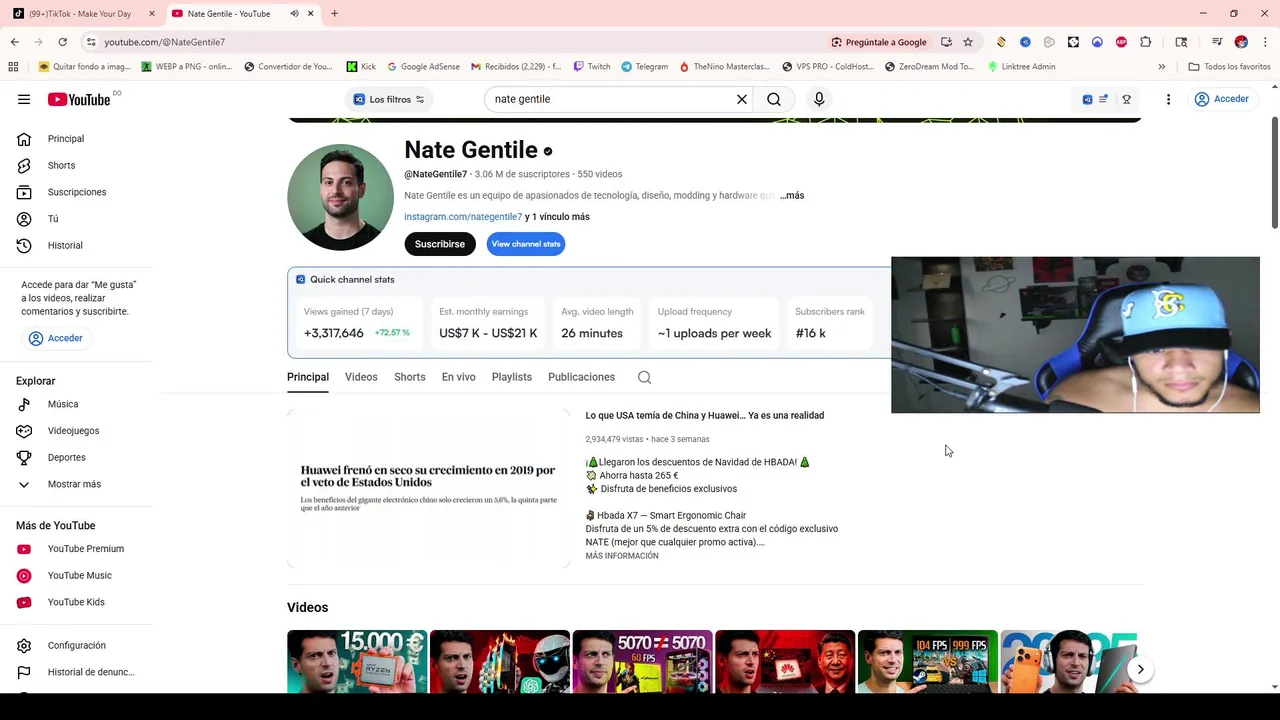Go back to the previous page
The height and width of the screenshot is (720, 1280).
pos(15,42)
